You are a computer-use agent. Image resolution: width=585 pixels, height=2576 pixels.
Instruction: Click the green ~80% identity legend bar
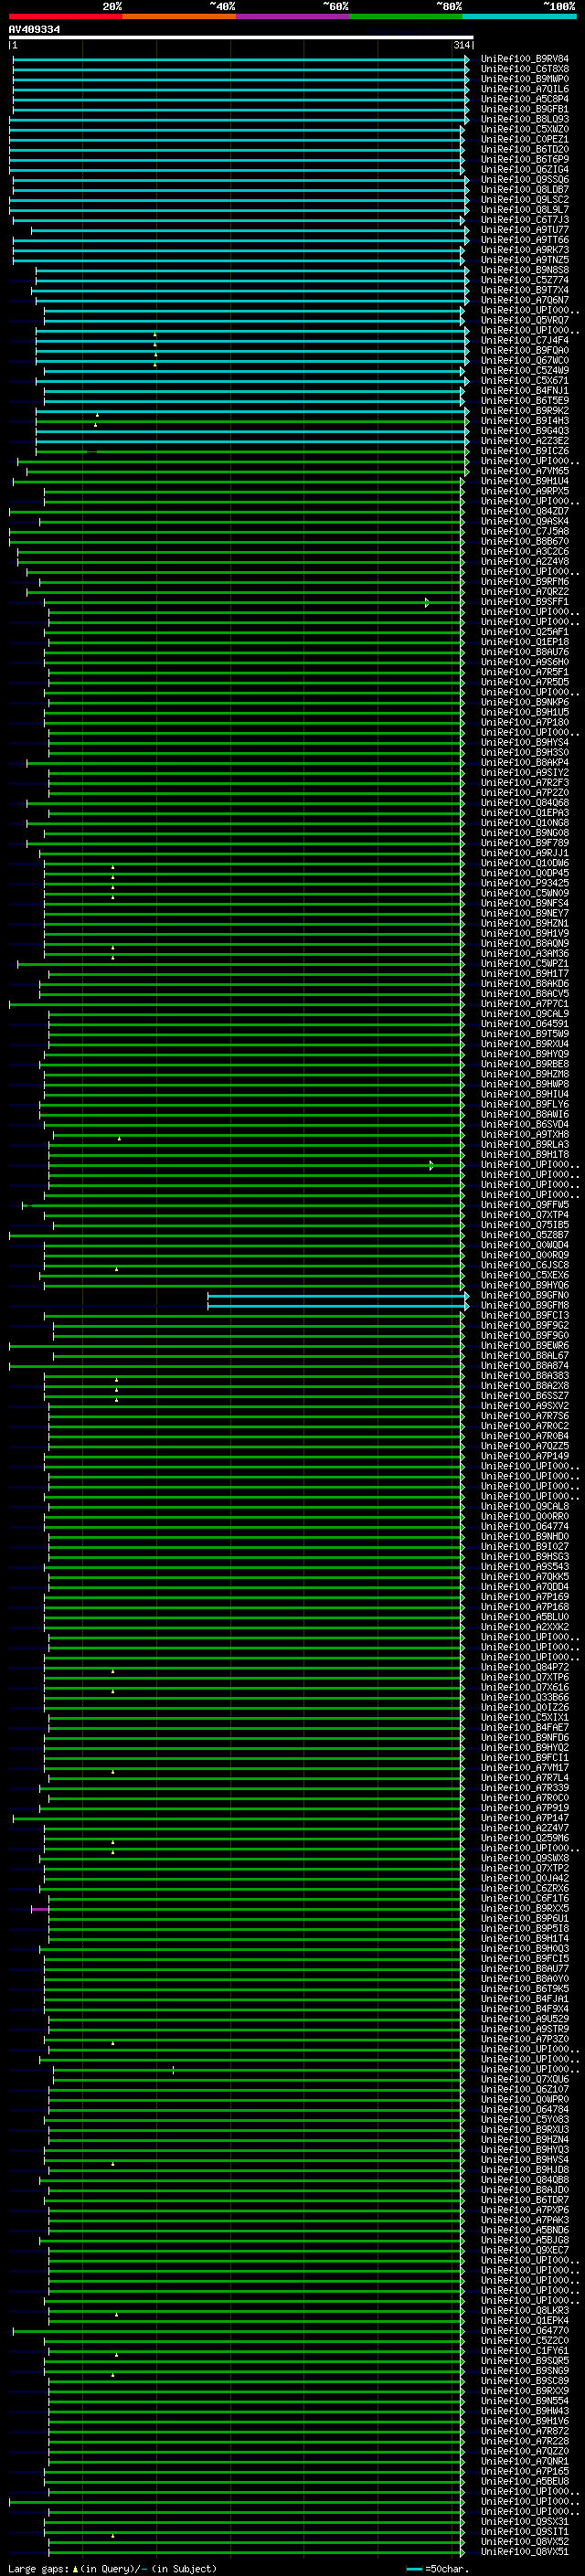pyautogui.click(x=405, y=16)
